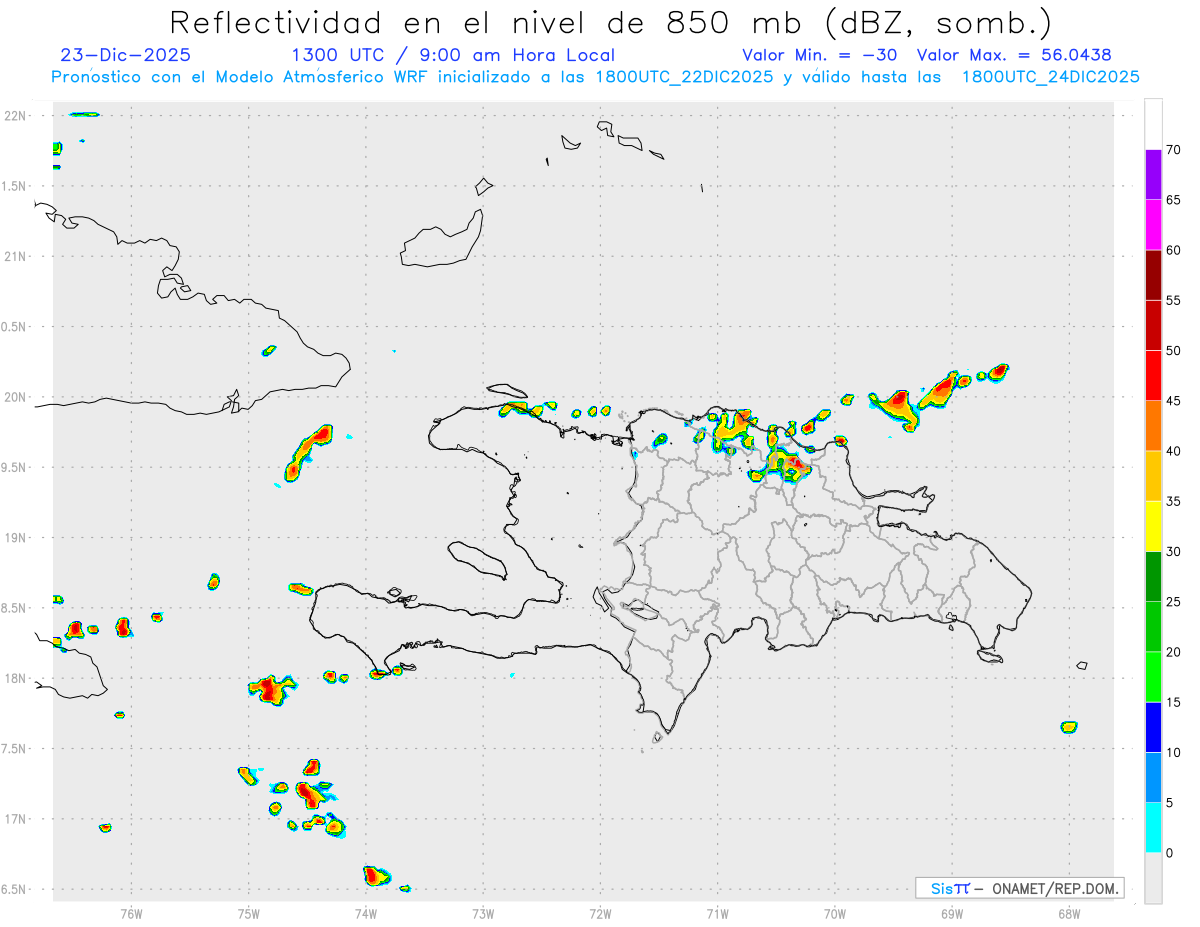Click the 'Valor Max. = 56.0438' readout

pos(1014,55)
